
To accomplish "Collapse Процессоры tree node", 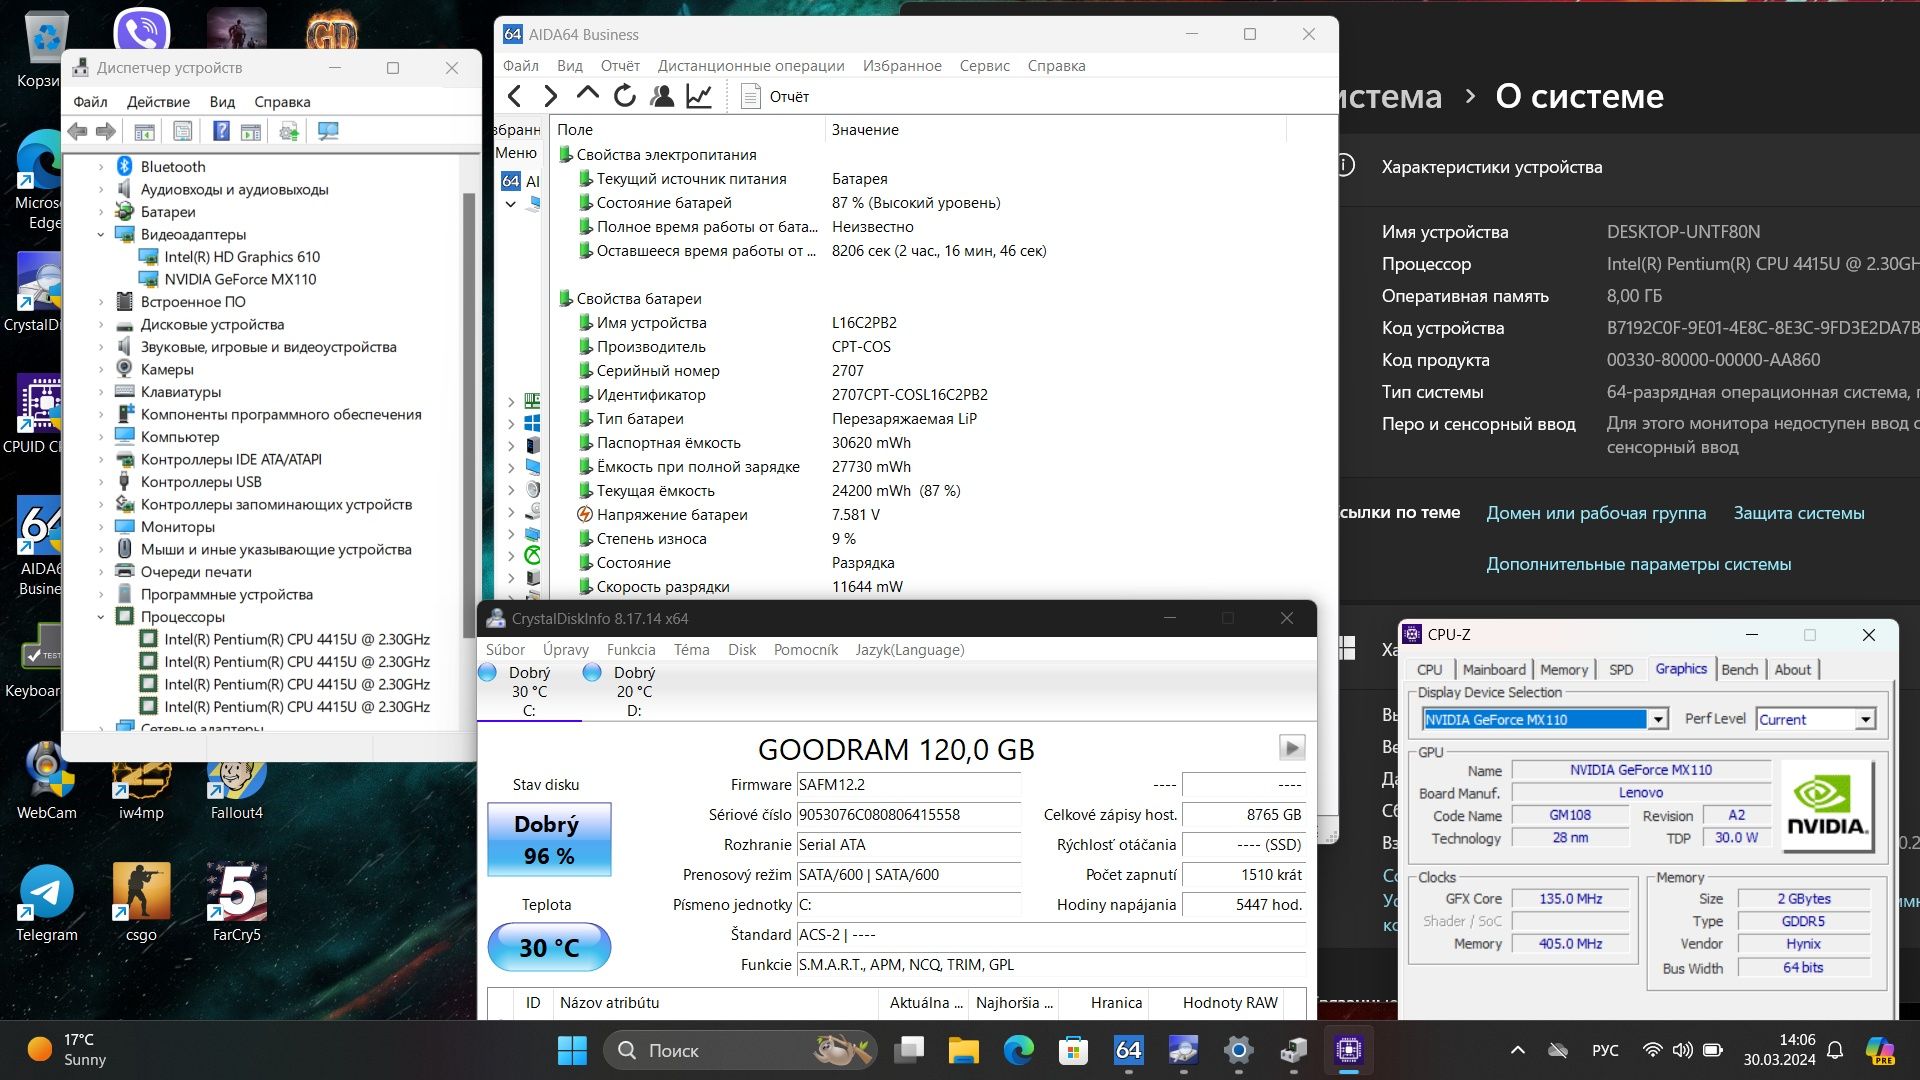I will point(101,617).
